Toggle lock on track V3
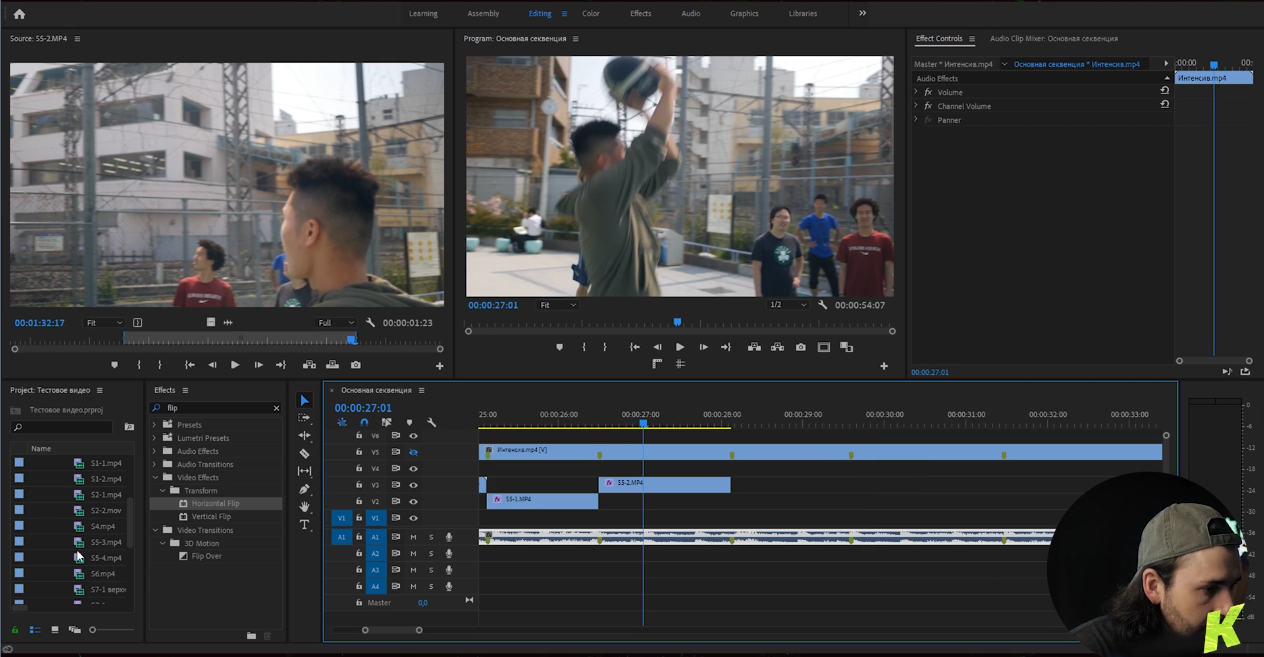This screenshot has width=1264, height=657. (x=359, y=485)
